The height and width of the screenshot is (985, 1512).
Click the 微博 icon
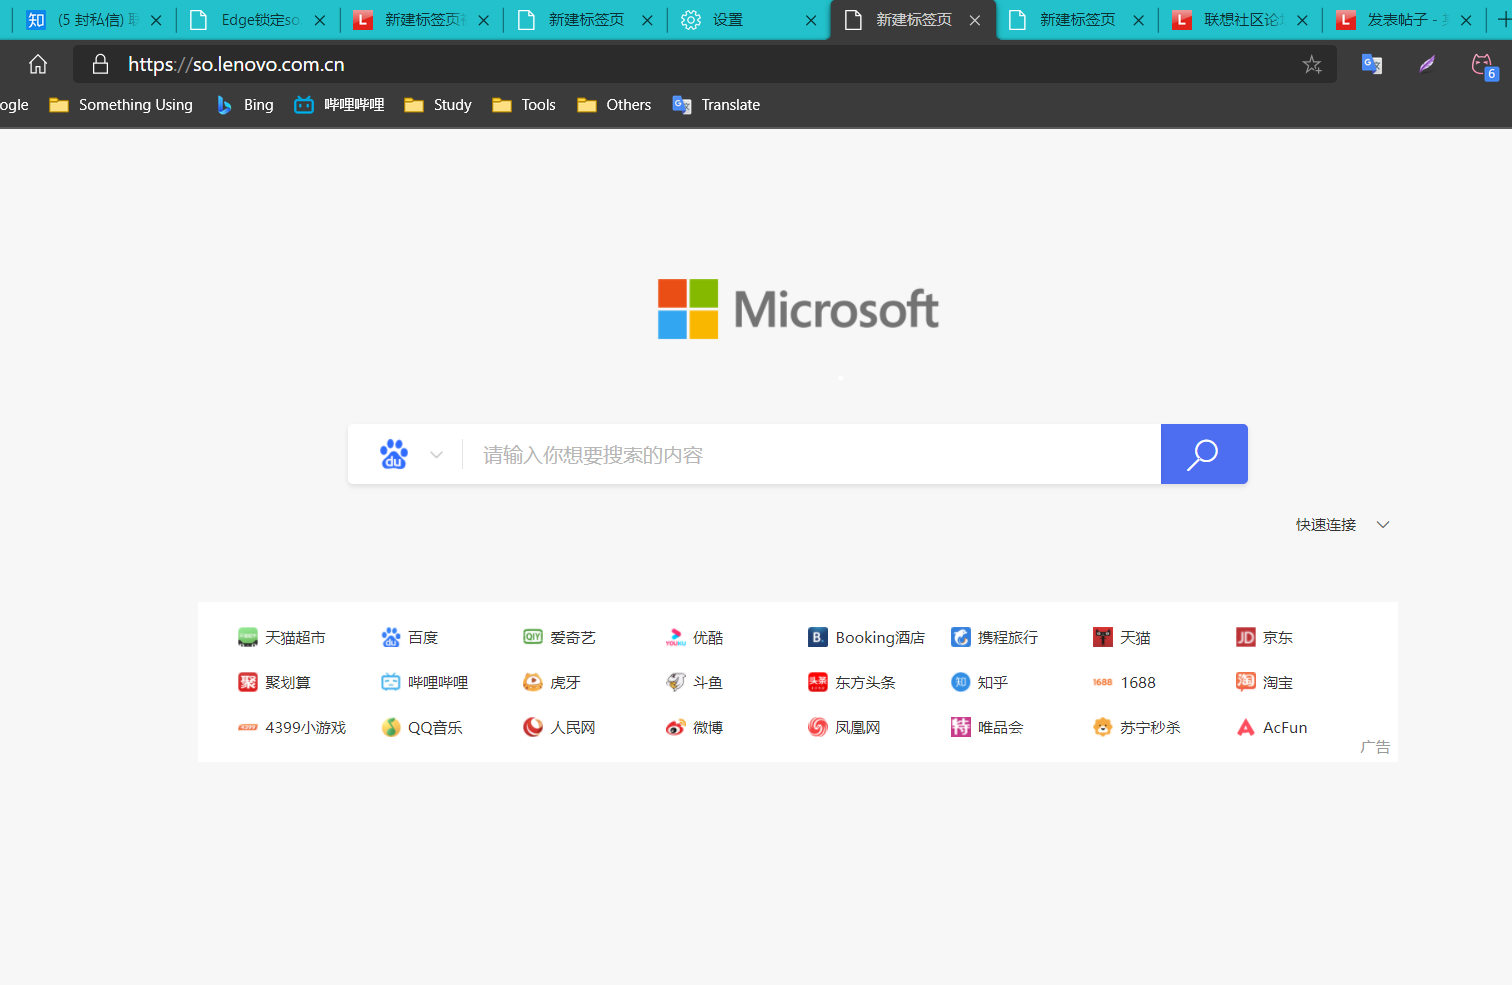pyautogui.click(x=676, y=727)
